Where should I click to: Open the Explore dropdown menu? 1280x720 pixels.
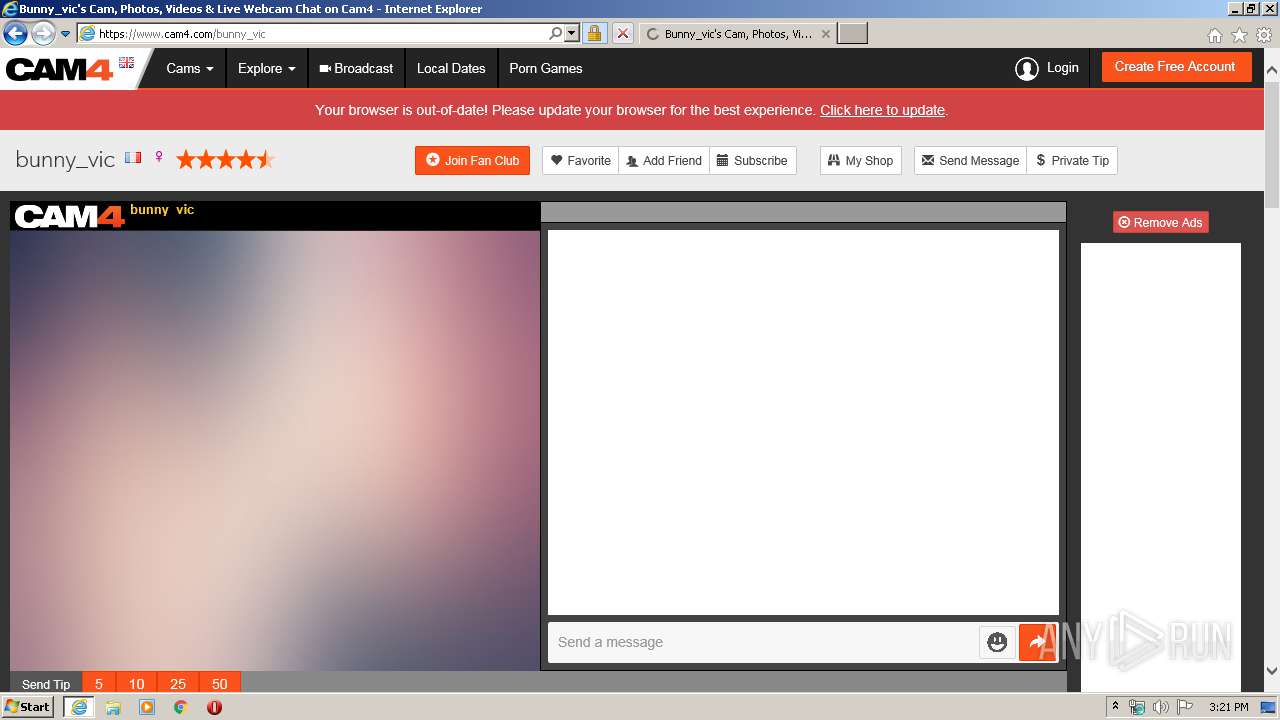click(266, 69)
